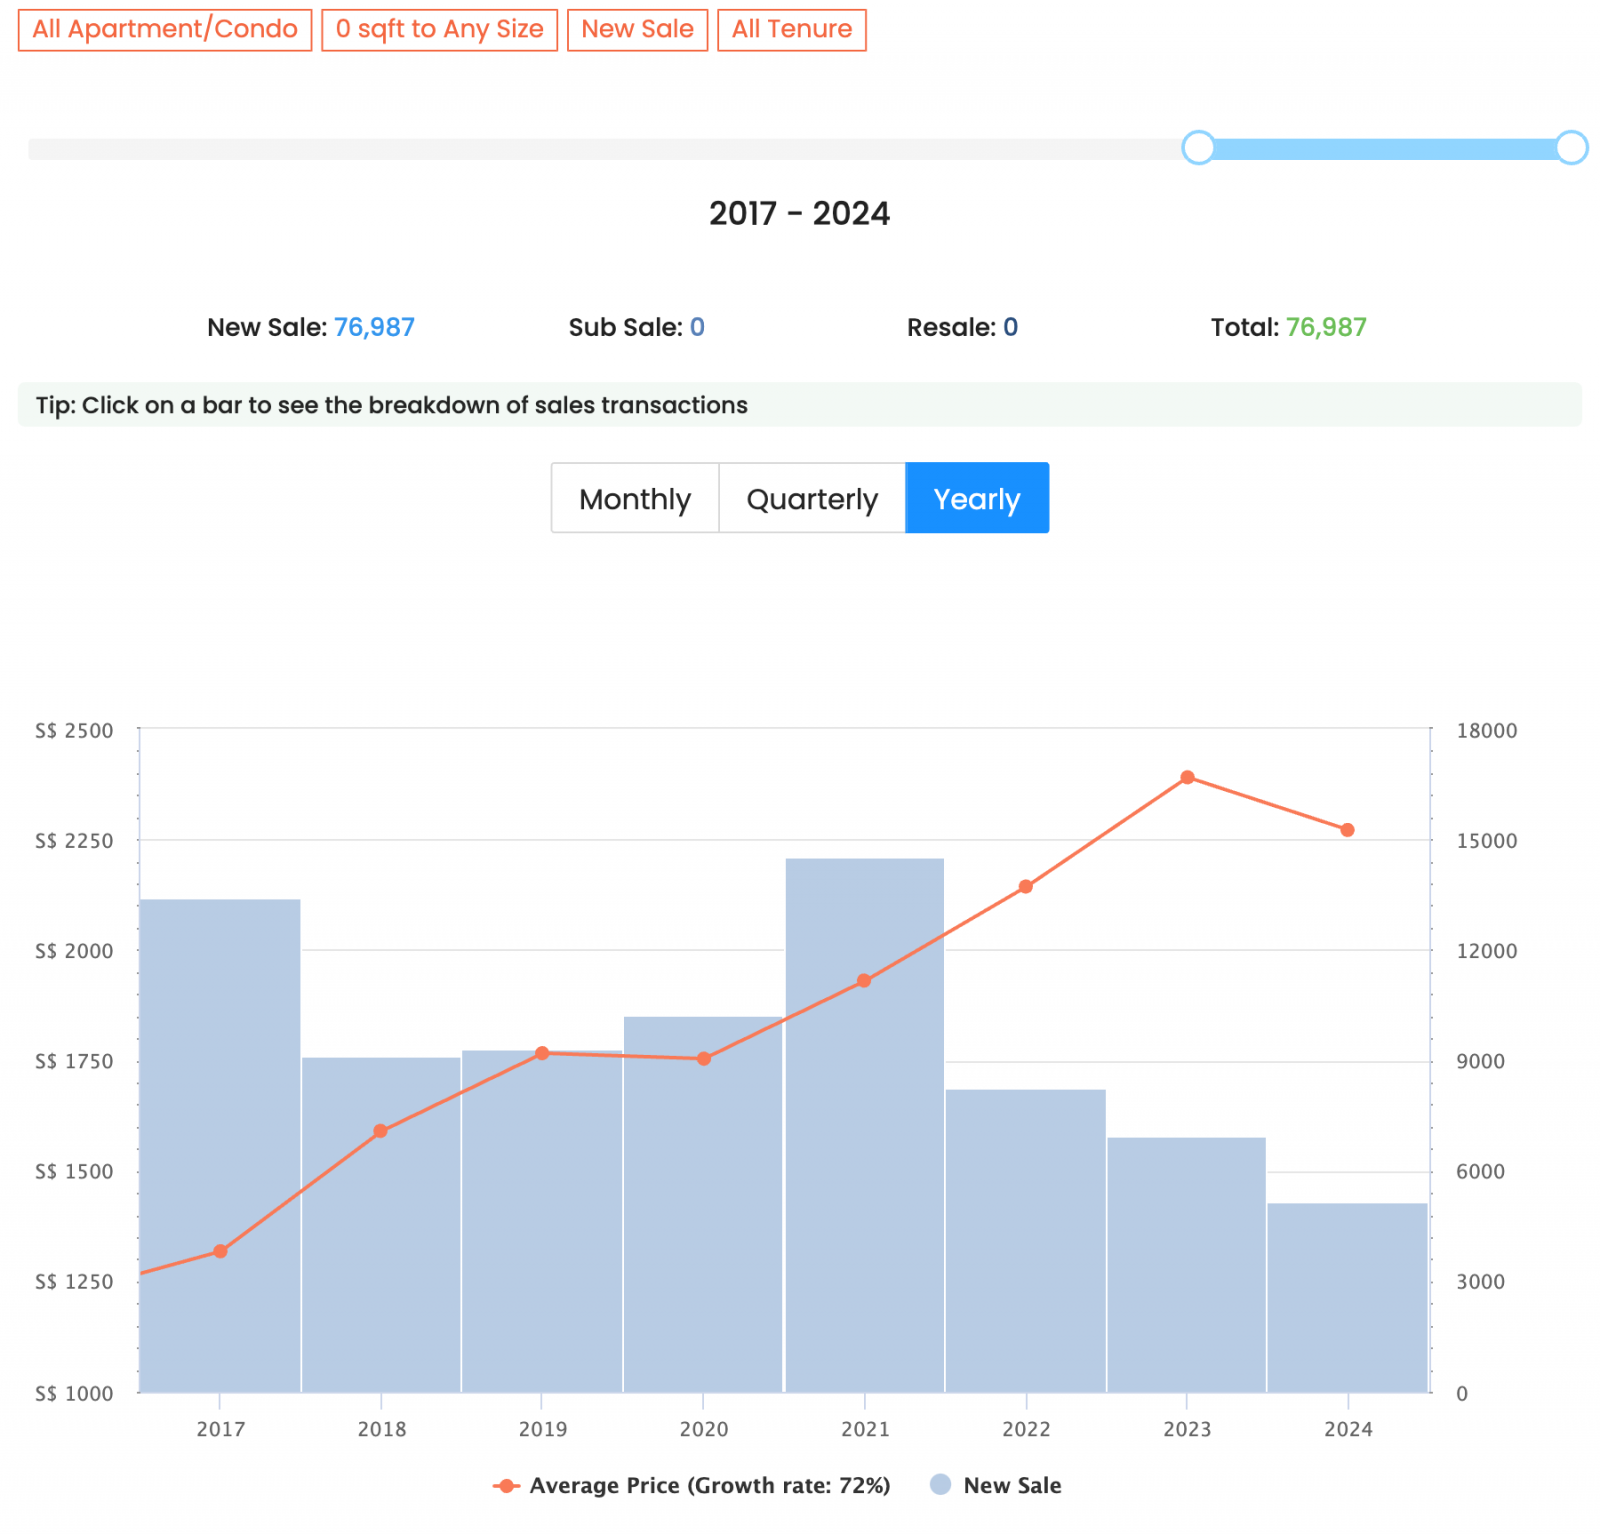Click the 2024 new sale bar
This screenshot has width=1600, height=1534.
pyautogui.click(x=1348, y=1297)
